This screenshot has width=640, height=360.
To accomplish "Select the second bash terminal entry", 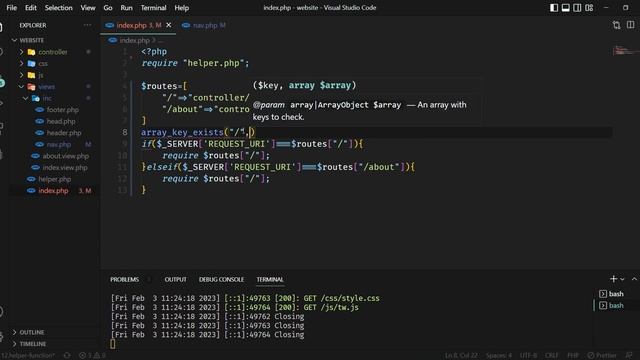I will point(616,305).
